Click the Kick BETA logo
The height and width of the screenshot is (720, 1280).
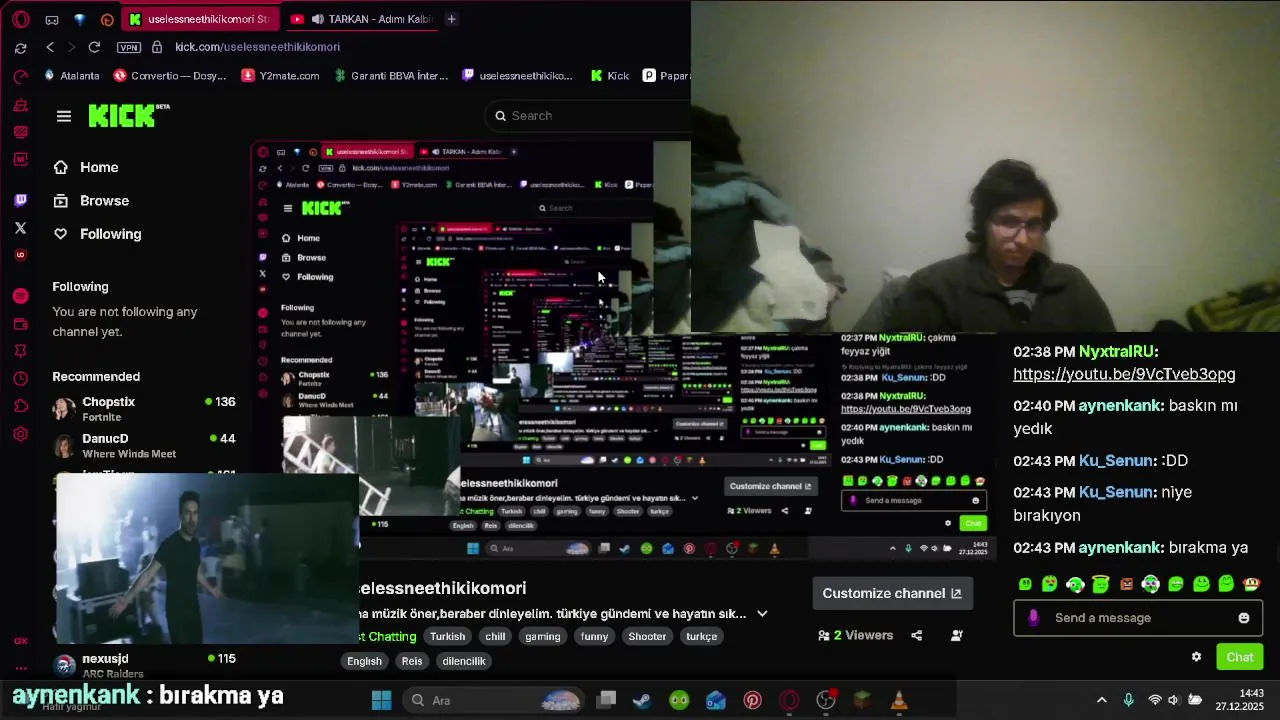click(x=129, y=115)
